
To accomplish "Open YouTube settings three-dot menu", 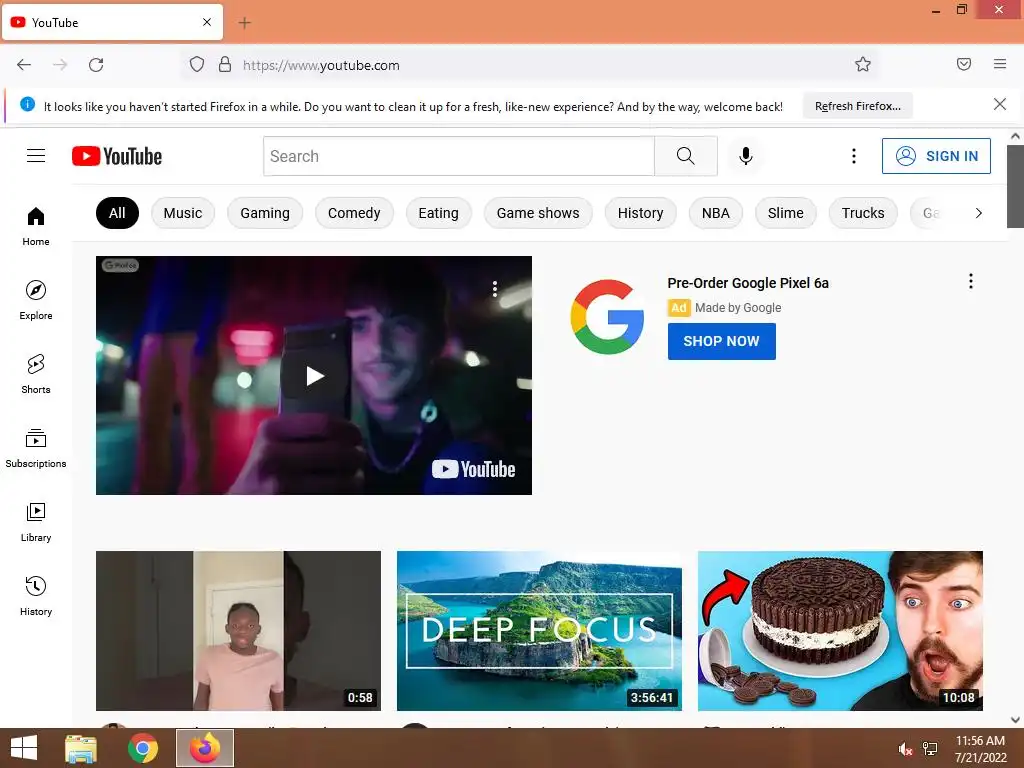I will (x=854, y=156).
